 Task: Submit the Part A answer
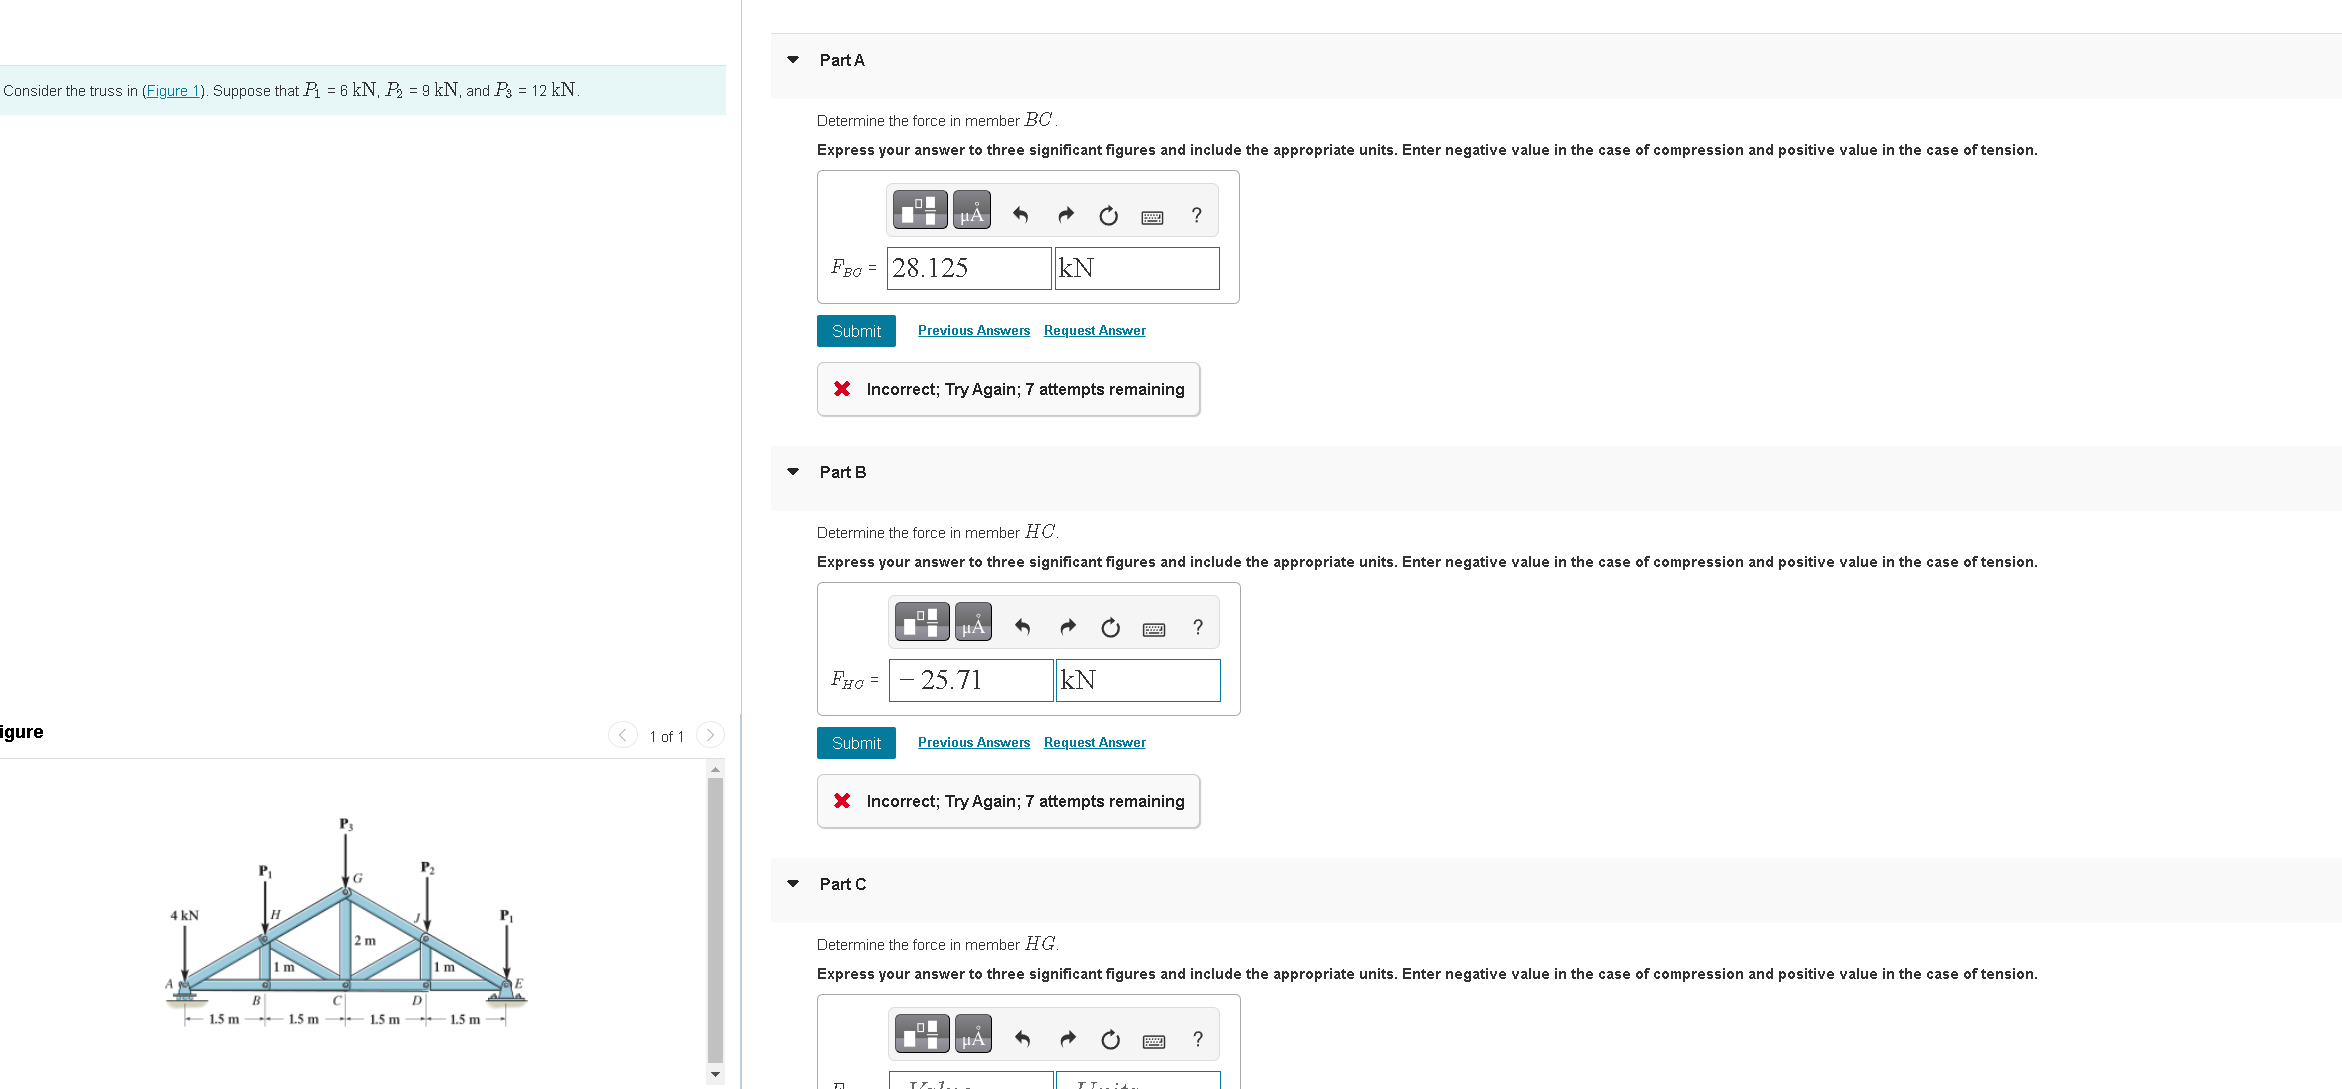coord(856,331)
